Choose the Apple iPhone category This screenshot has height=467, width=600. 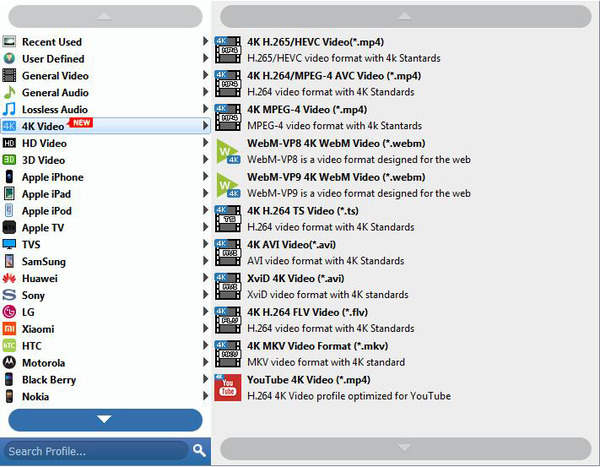click(x=52, y=177)
